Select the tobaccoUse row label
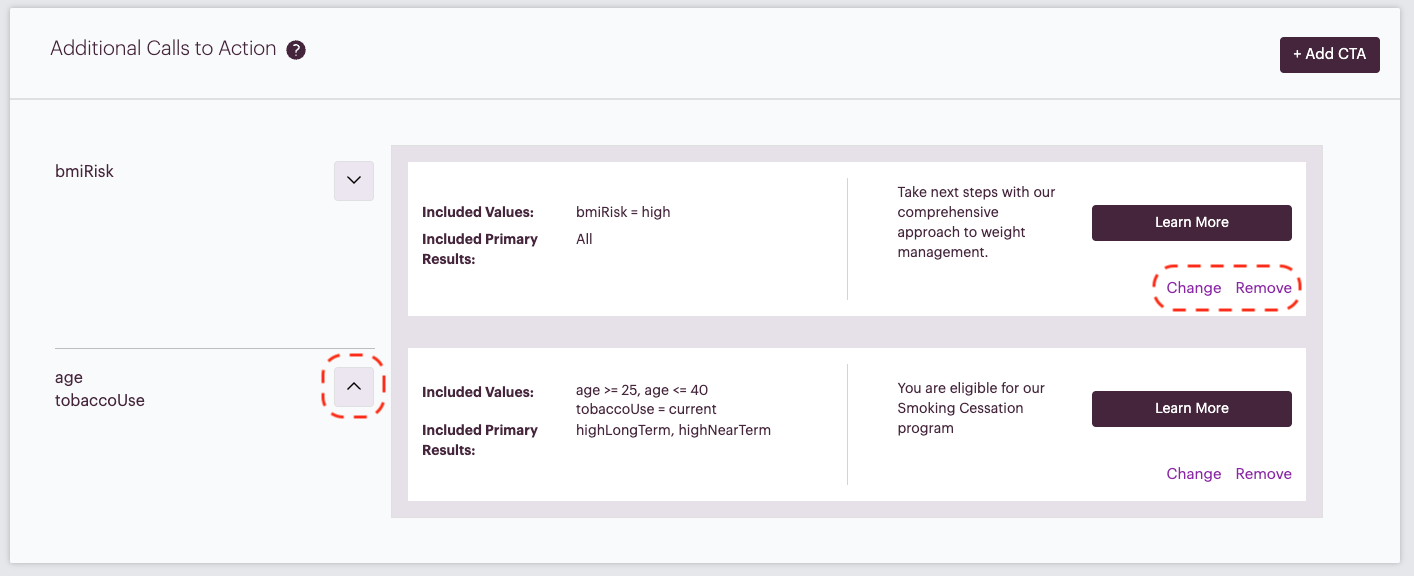 99,400
